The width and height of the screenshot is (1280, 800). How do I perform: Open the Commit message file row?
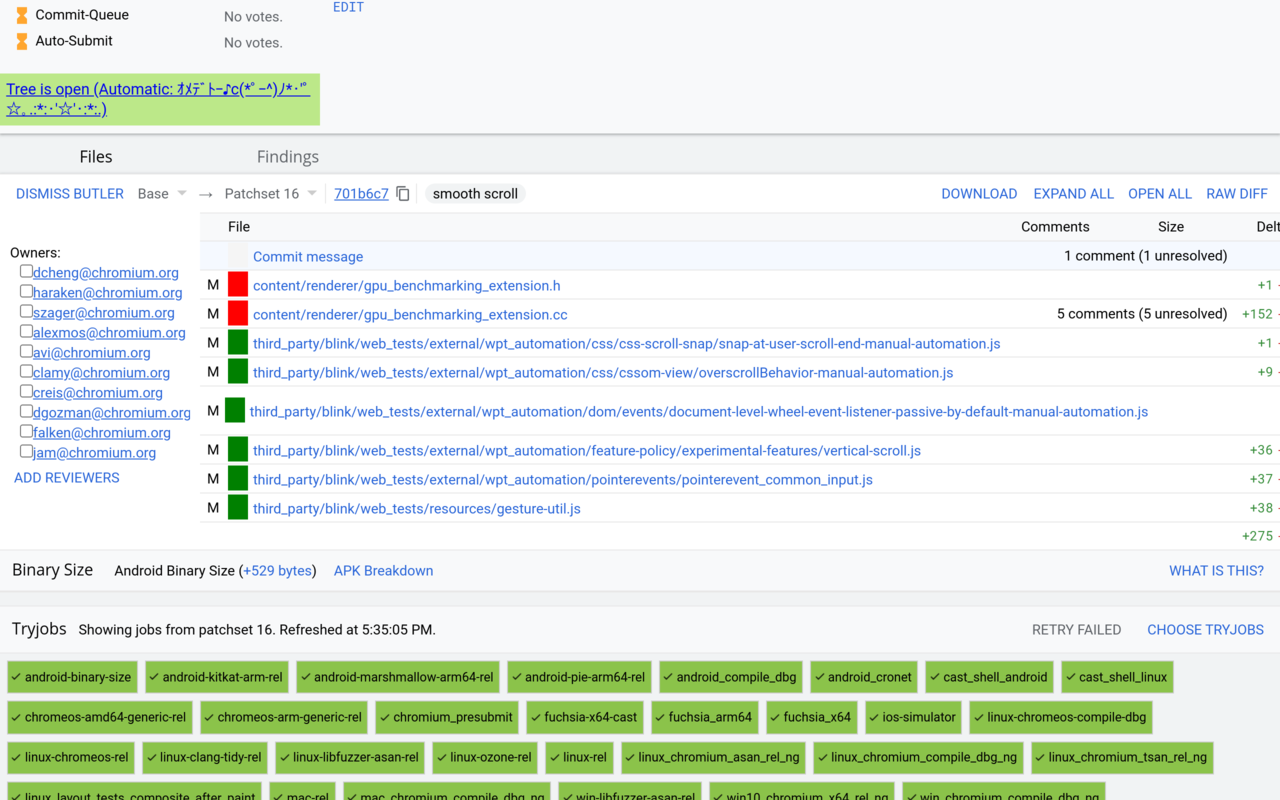(x=308, y=257)
